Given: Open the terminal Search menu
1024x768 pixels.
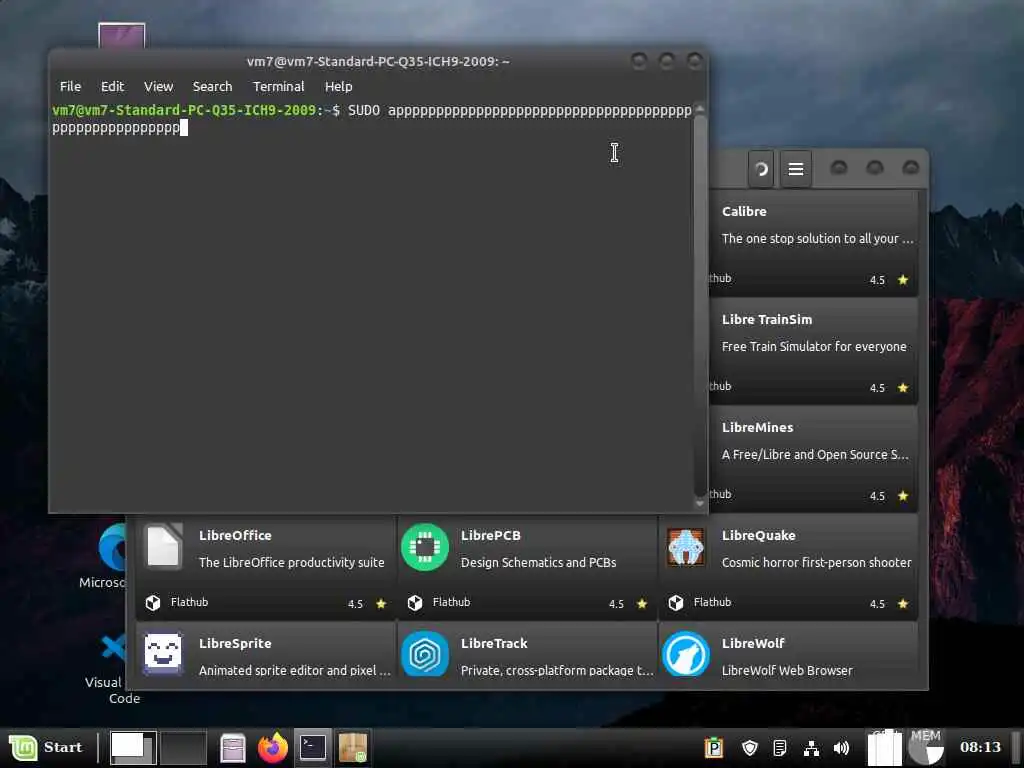Looking at the screenshot, I should point(212,86).
